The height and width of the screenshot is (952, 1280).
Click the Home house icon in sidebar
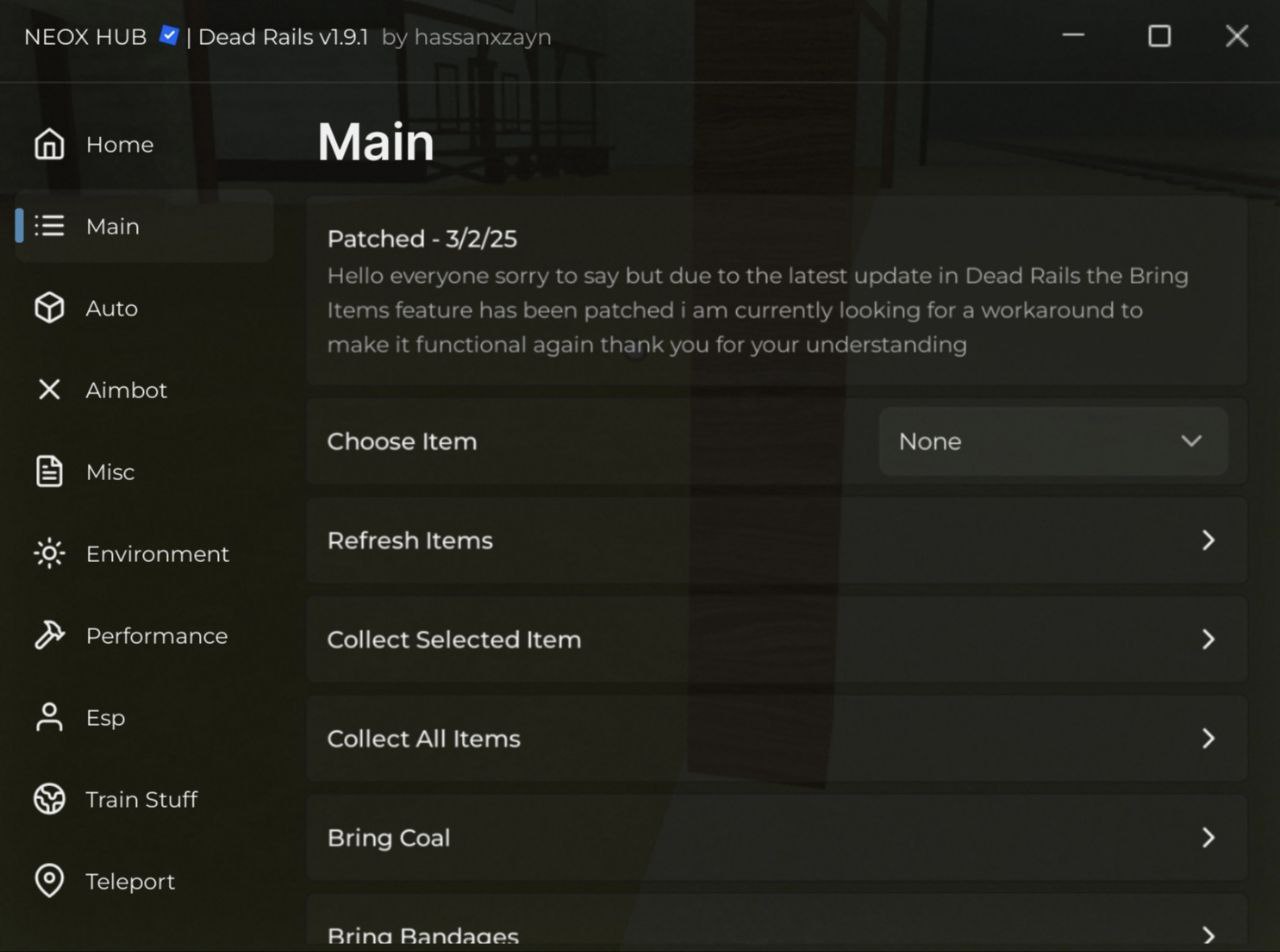[49, 144]
